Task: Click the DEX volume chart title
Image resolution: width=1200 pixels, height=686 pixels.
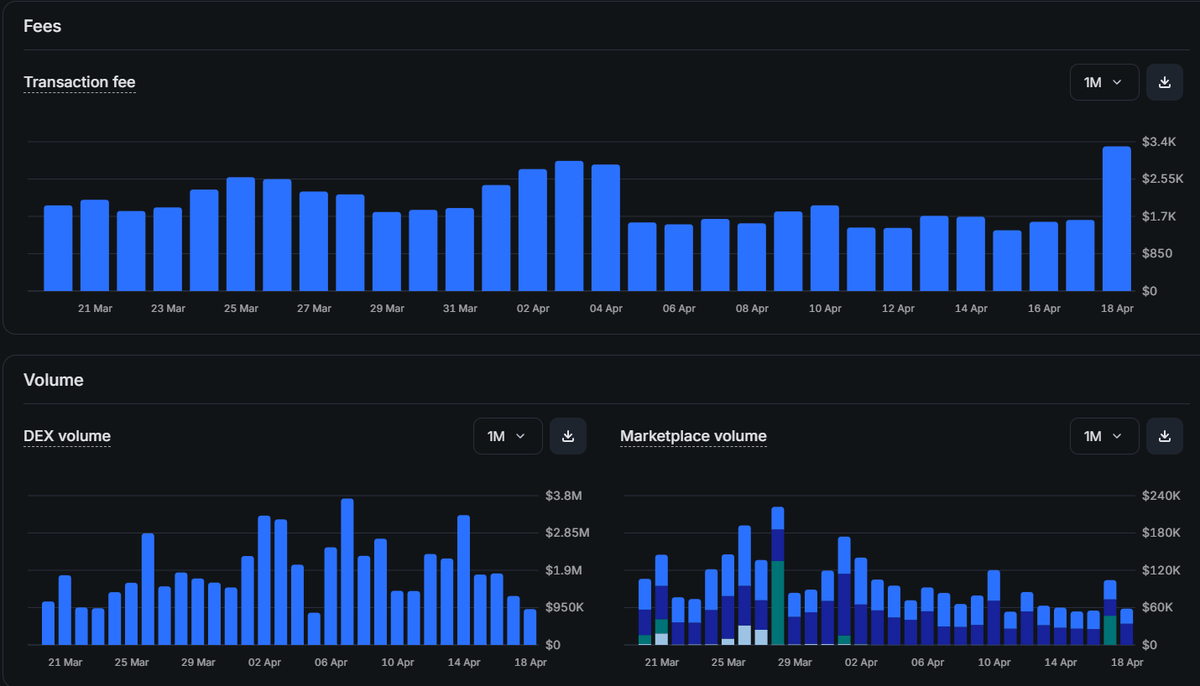Action: 67,436
